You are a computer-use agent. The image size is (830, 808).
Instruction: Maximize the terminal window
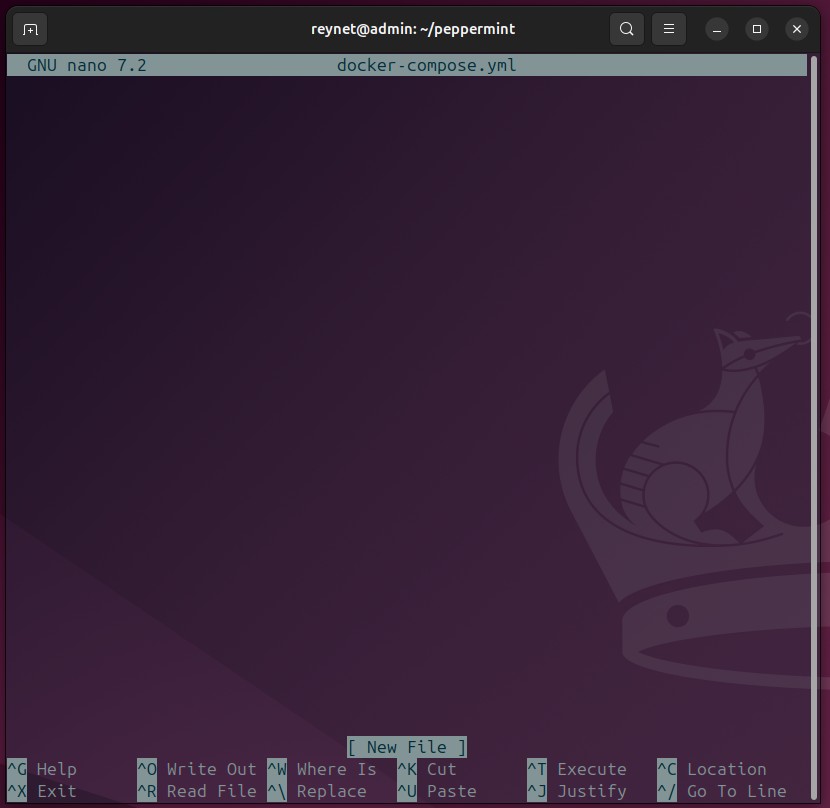tap(757, 29)
